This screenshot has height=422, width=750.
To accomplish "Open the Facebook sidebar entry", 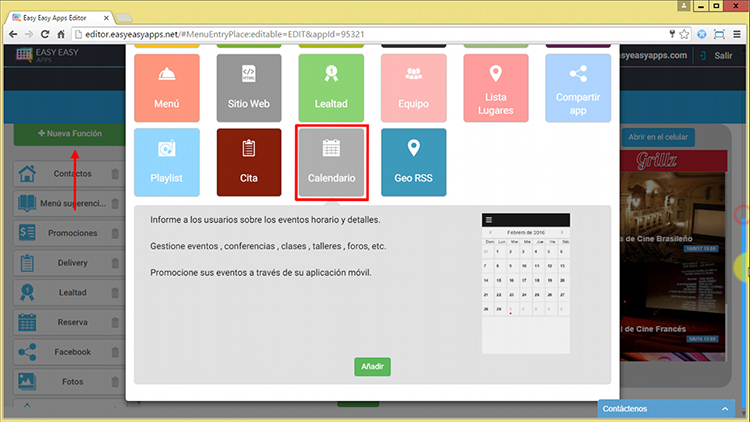I will 67,352.
